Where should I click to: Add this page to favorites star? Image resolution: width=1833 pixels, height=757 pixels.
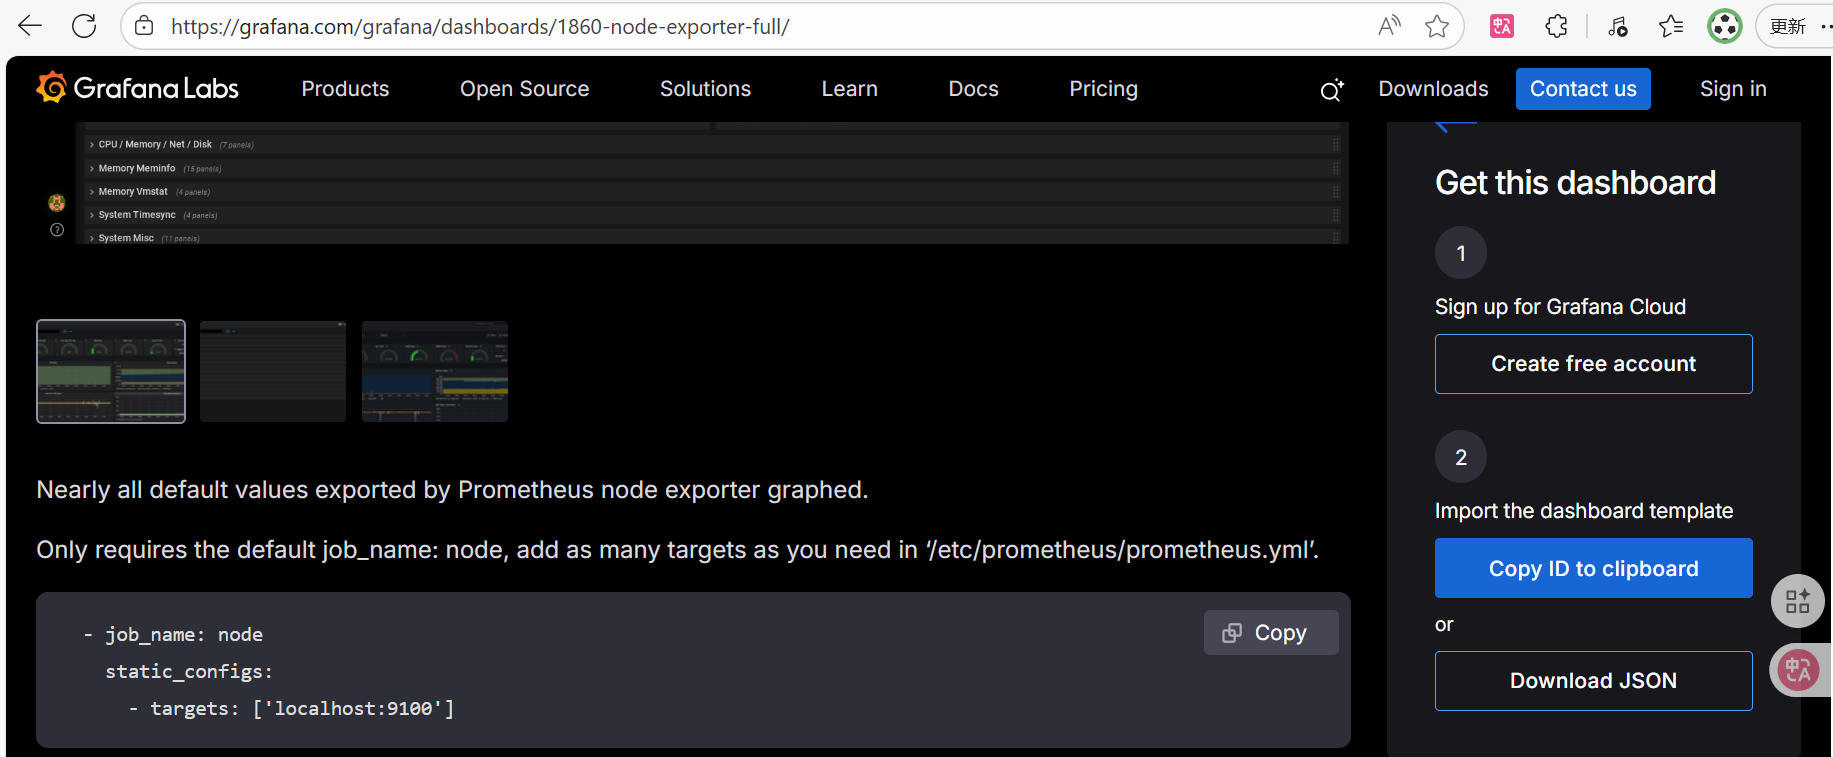click(x=1437, y=26)
